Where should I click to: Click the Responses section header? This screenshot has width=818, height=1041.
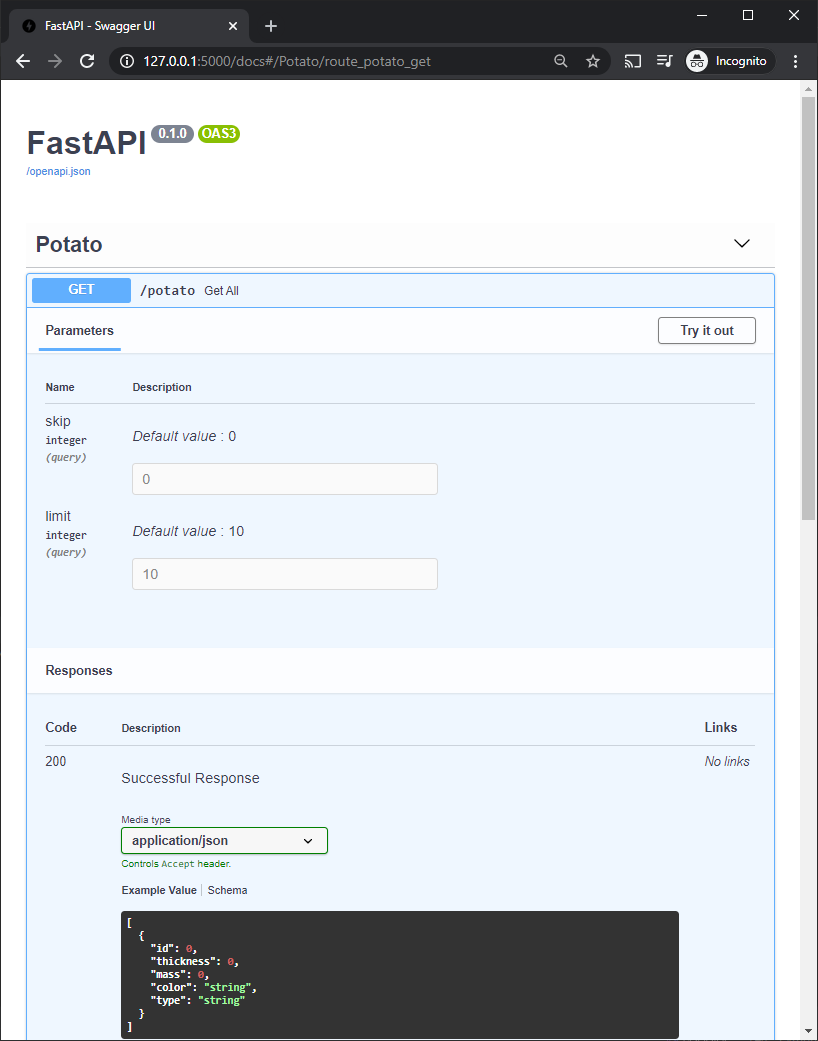click(79, 671)
